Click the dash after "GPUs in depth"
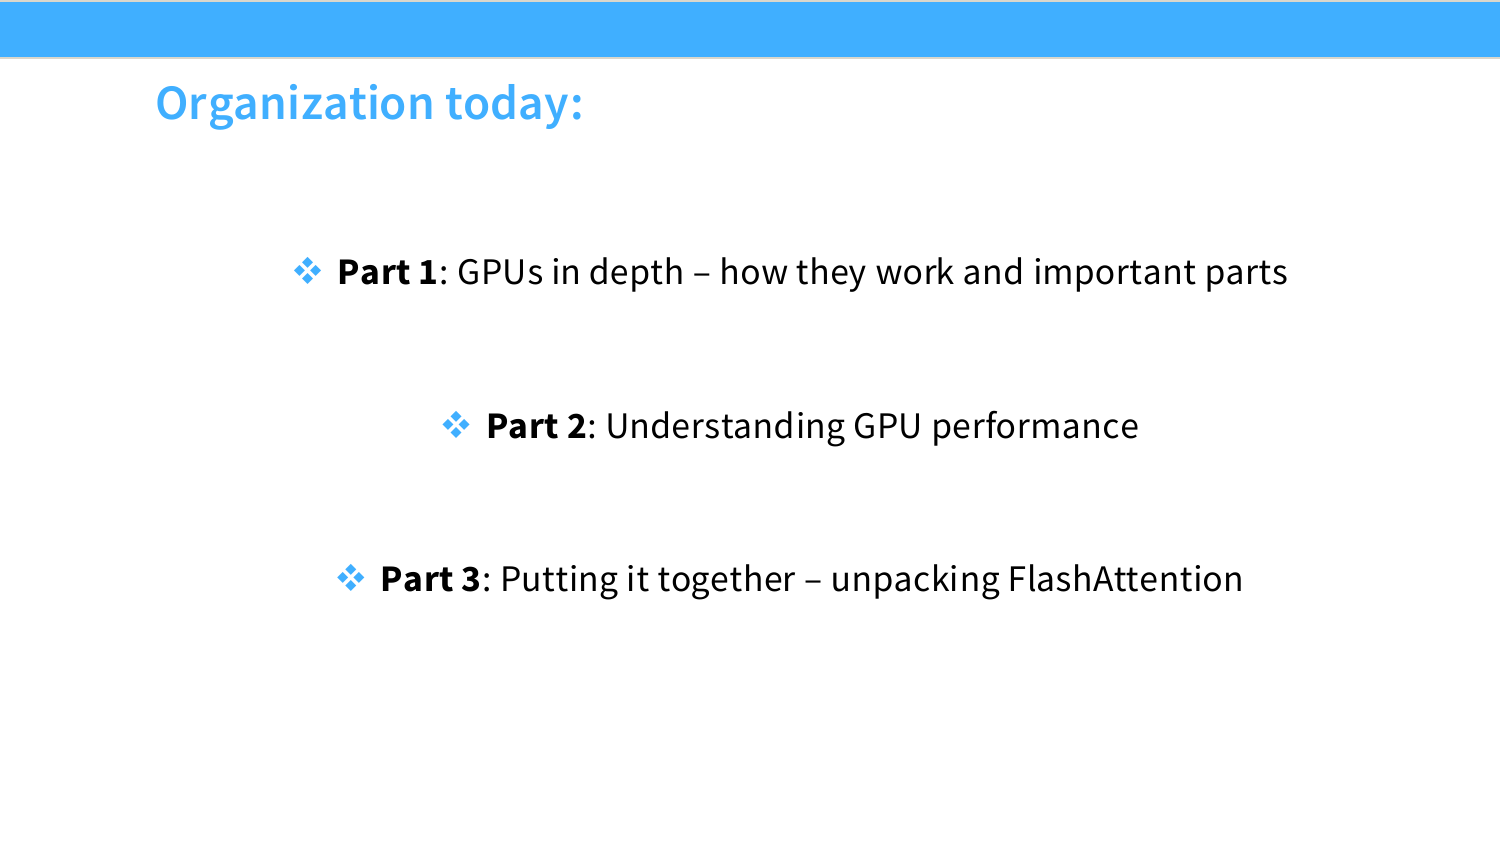Image resolution: width=1500 pixels, height=845 pixels. (702, 274)
